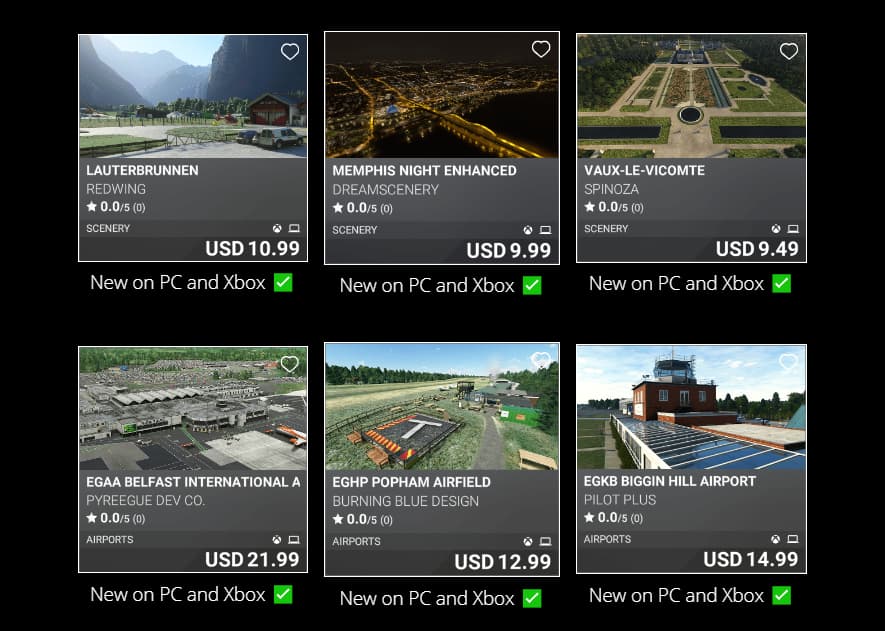Toggle green checkbox under EGKB Biggin Hill

coord(781,595)
